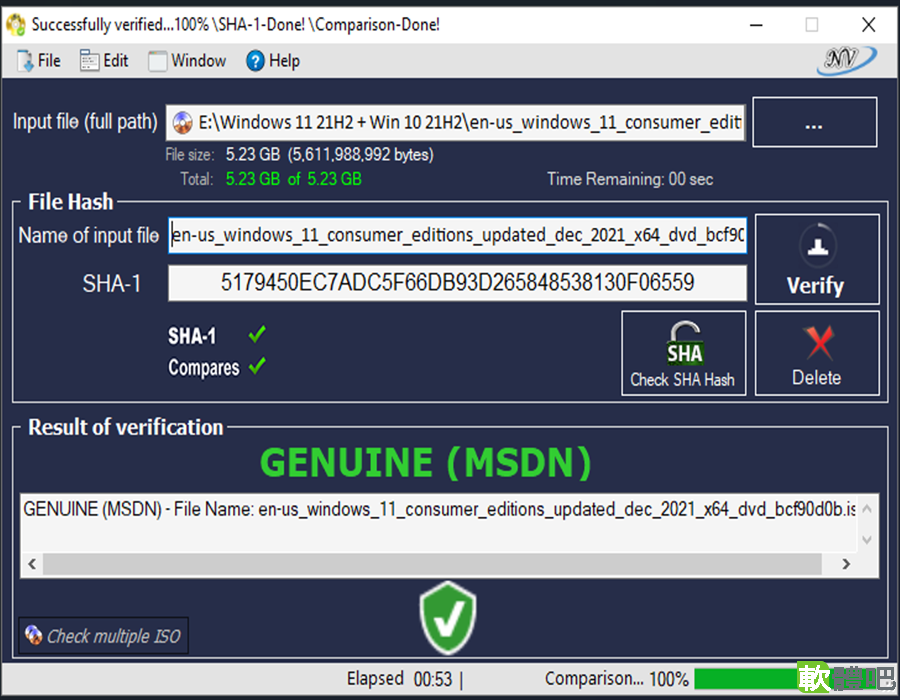Image resolution: width=900 pixels, height=700 pixels.
Task: Click the right arrow of horizontal scrollbar
Action: pos(846,564)
